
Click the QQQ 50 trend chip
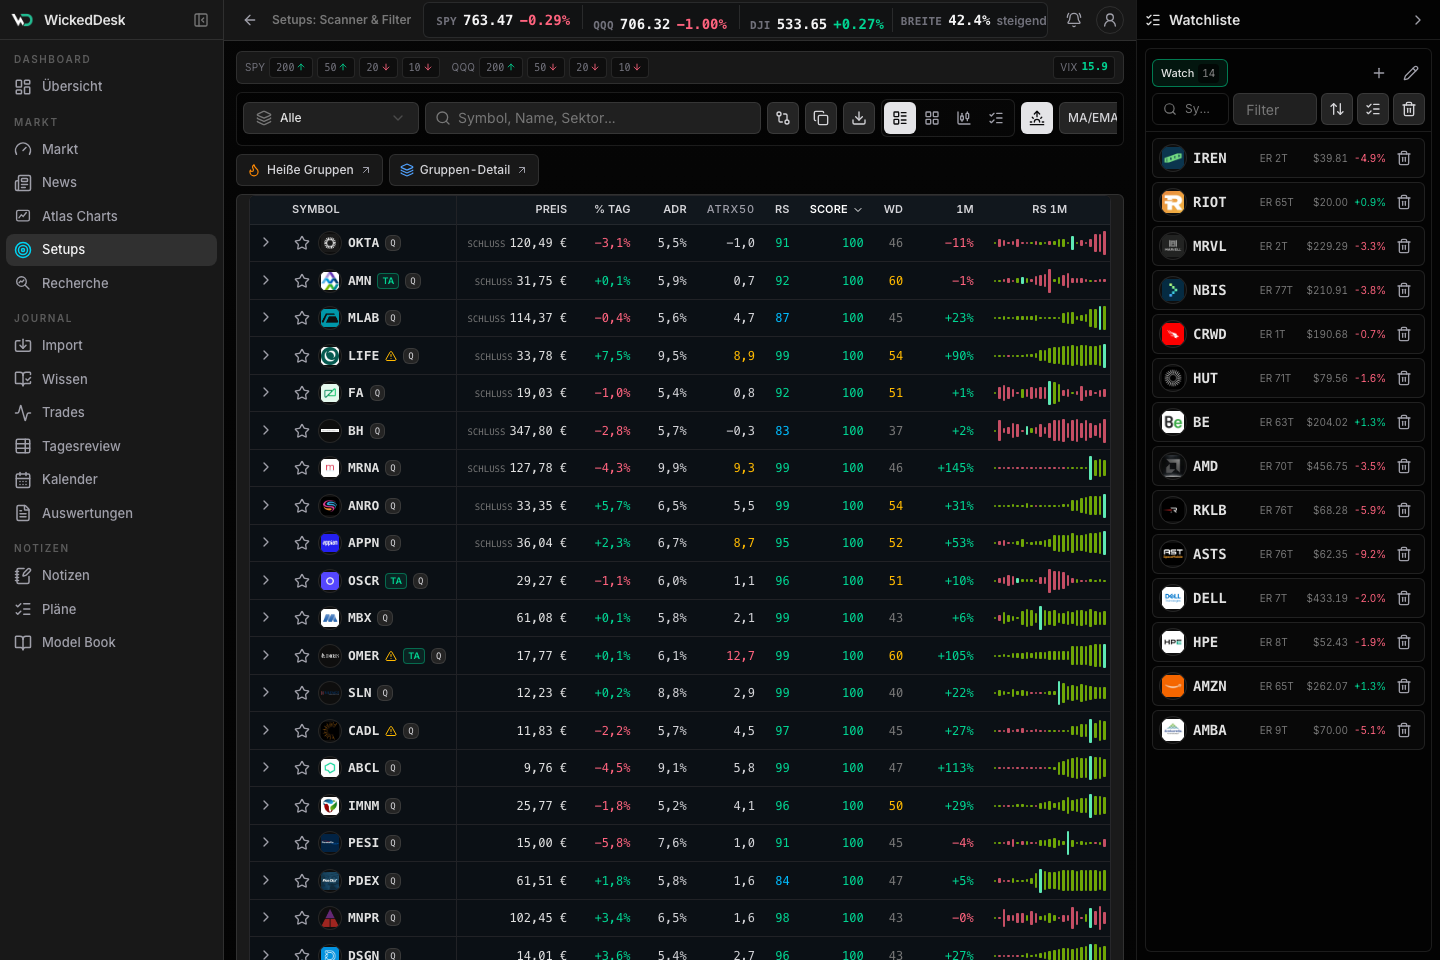[545, 67]
